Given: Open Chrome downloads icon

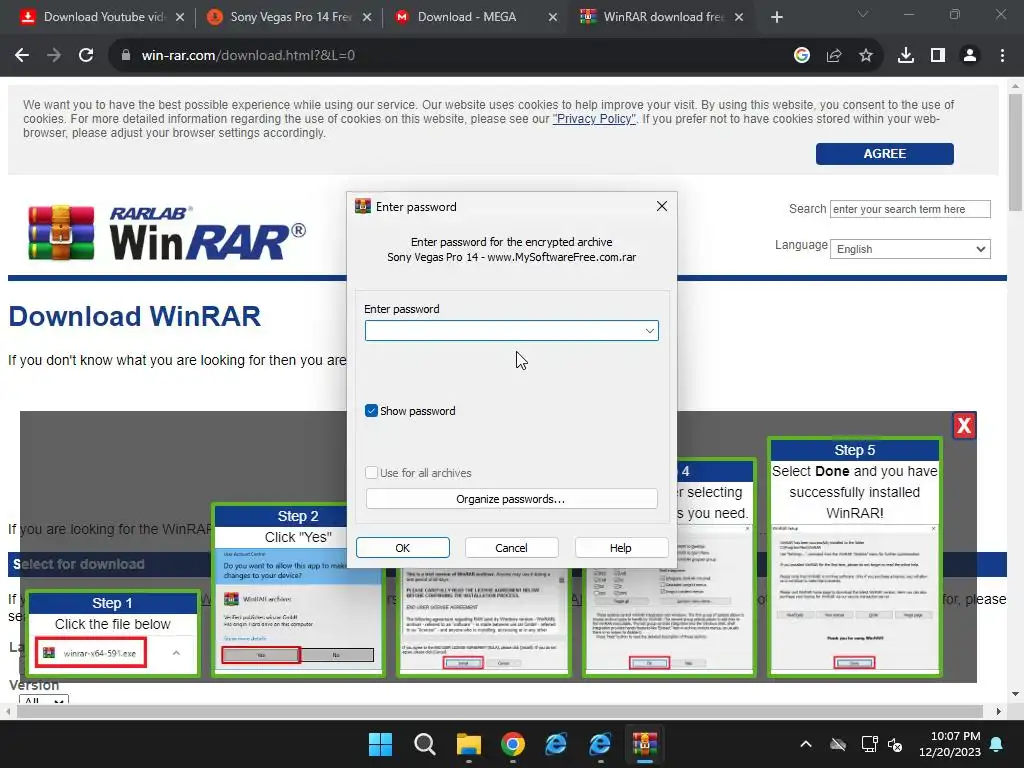Looking at the screenshot, I should 906,56.
